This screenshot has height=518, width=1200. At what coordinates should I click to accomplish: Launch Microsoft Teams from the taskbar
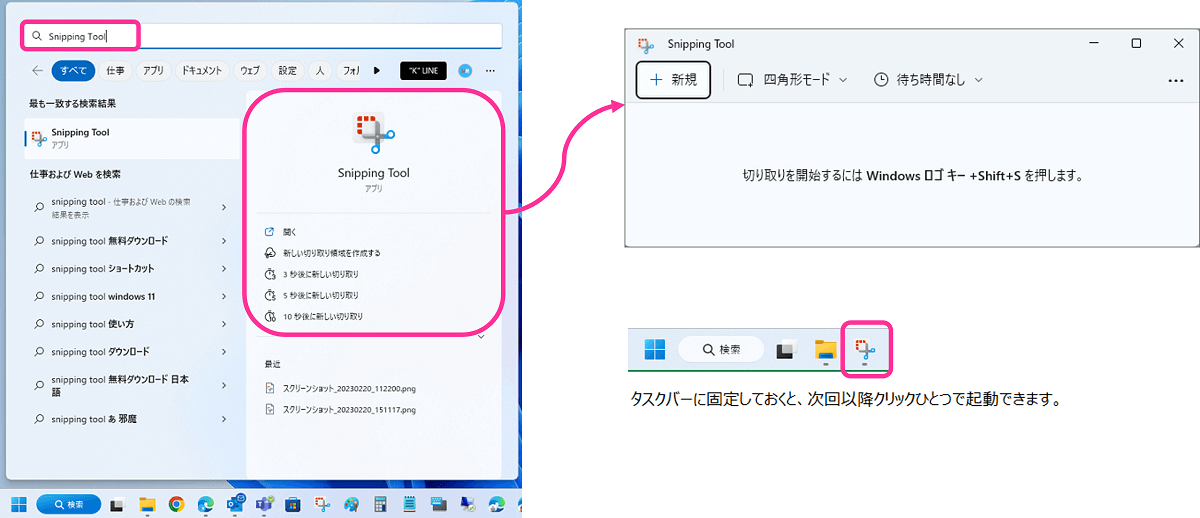pyautogui.click(x=264, y=504)
